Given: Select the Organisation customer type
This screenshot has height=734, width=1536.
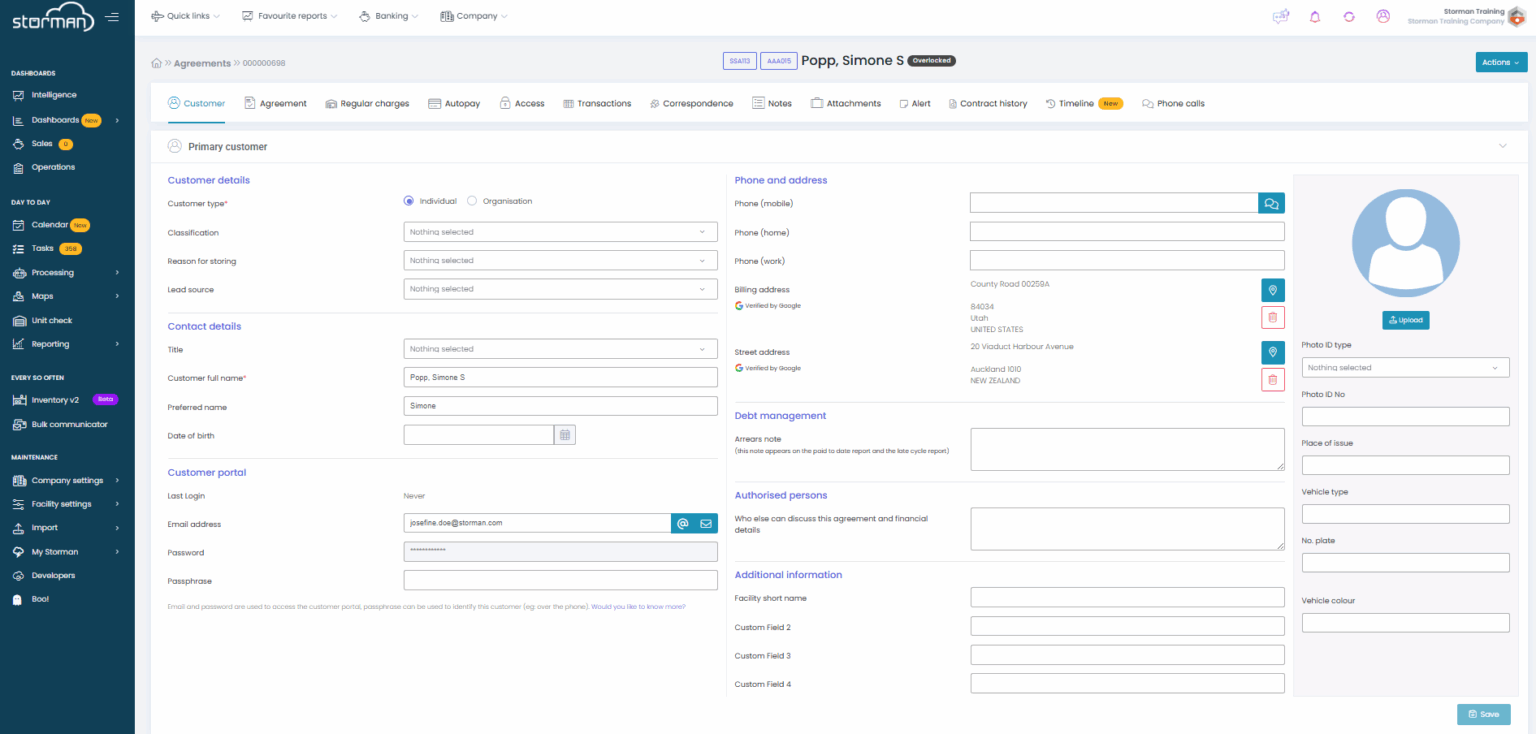Looking at the screenshot, I should (472, 201).
